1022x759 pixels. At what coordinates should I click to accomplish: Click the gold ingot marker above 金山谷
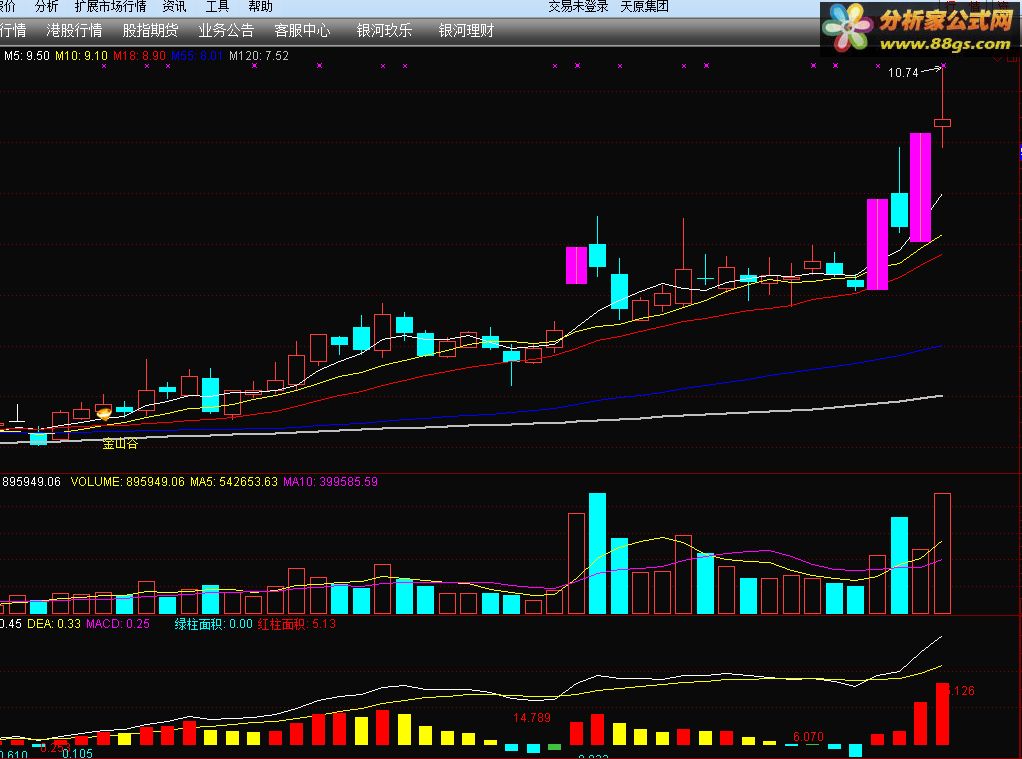104,413
